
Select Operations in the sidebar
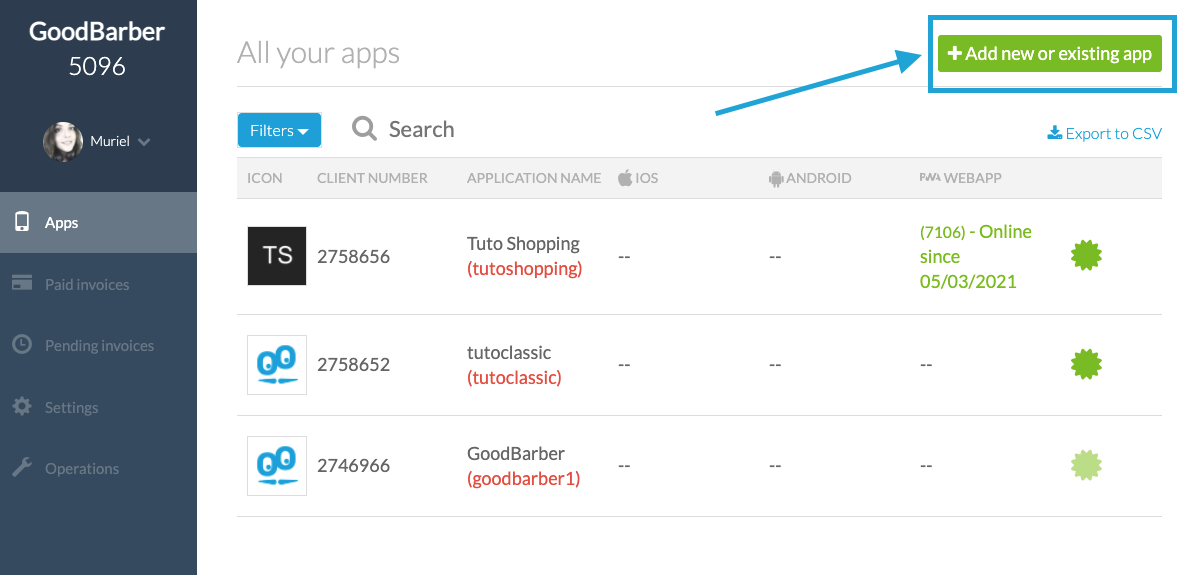81,469
